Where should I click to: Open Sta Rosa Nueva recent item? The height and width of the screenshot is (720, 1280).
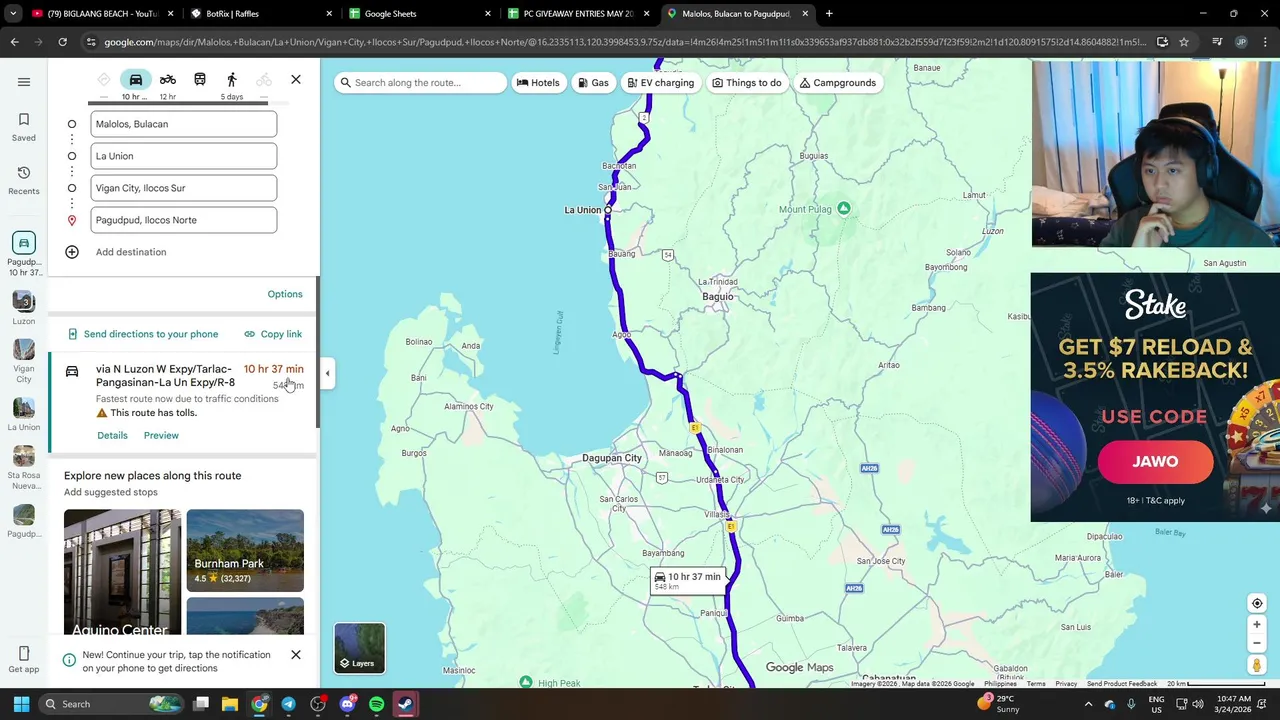click(24, 468)
